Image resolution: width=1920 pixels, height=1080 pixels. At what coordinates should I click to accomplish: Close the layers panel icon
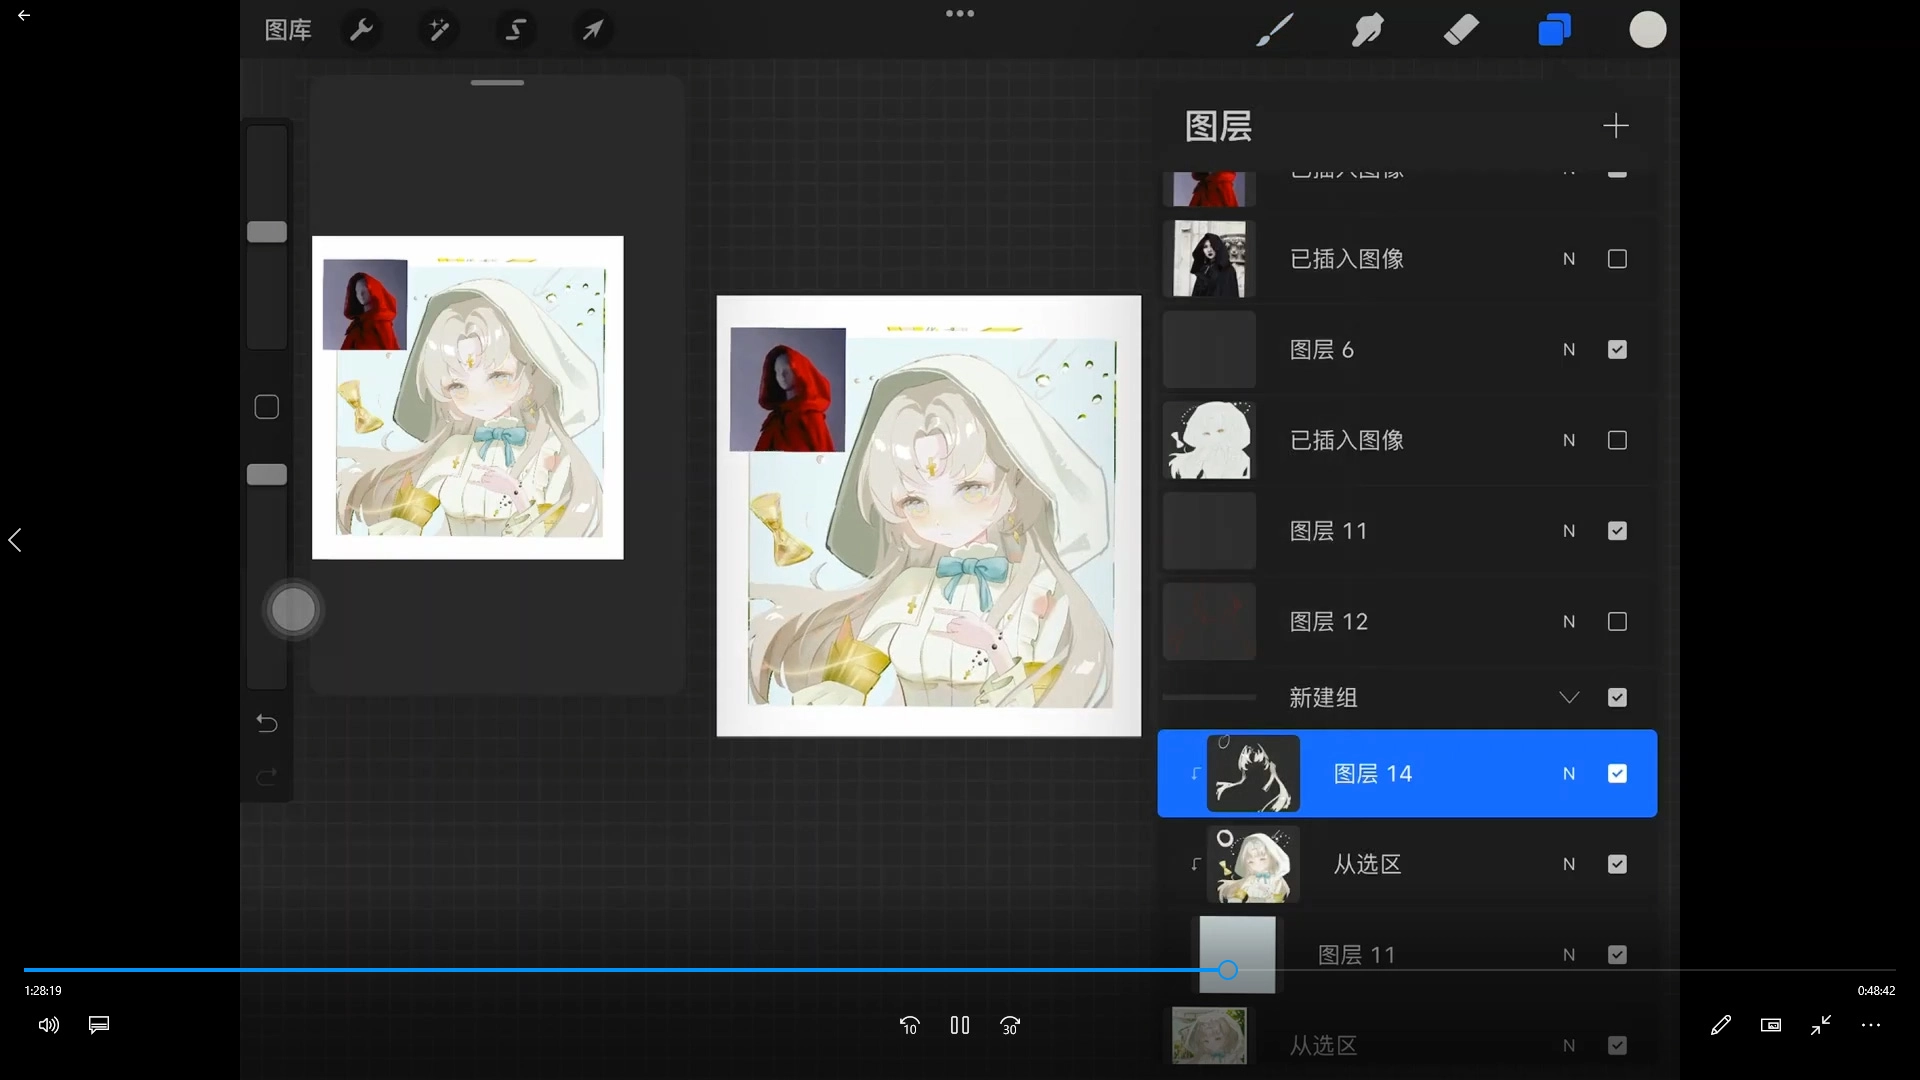(x=1554, y=30)
